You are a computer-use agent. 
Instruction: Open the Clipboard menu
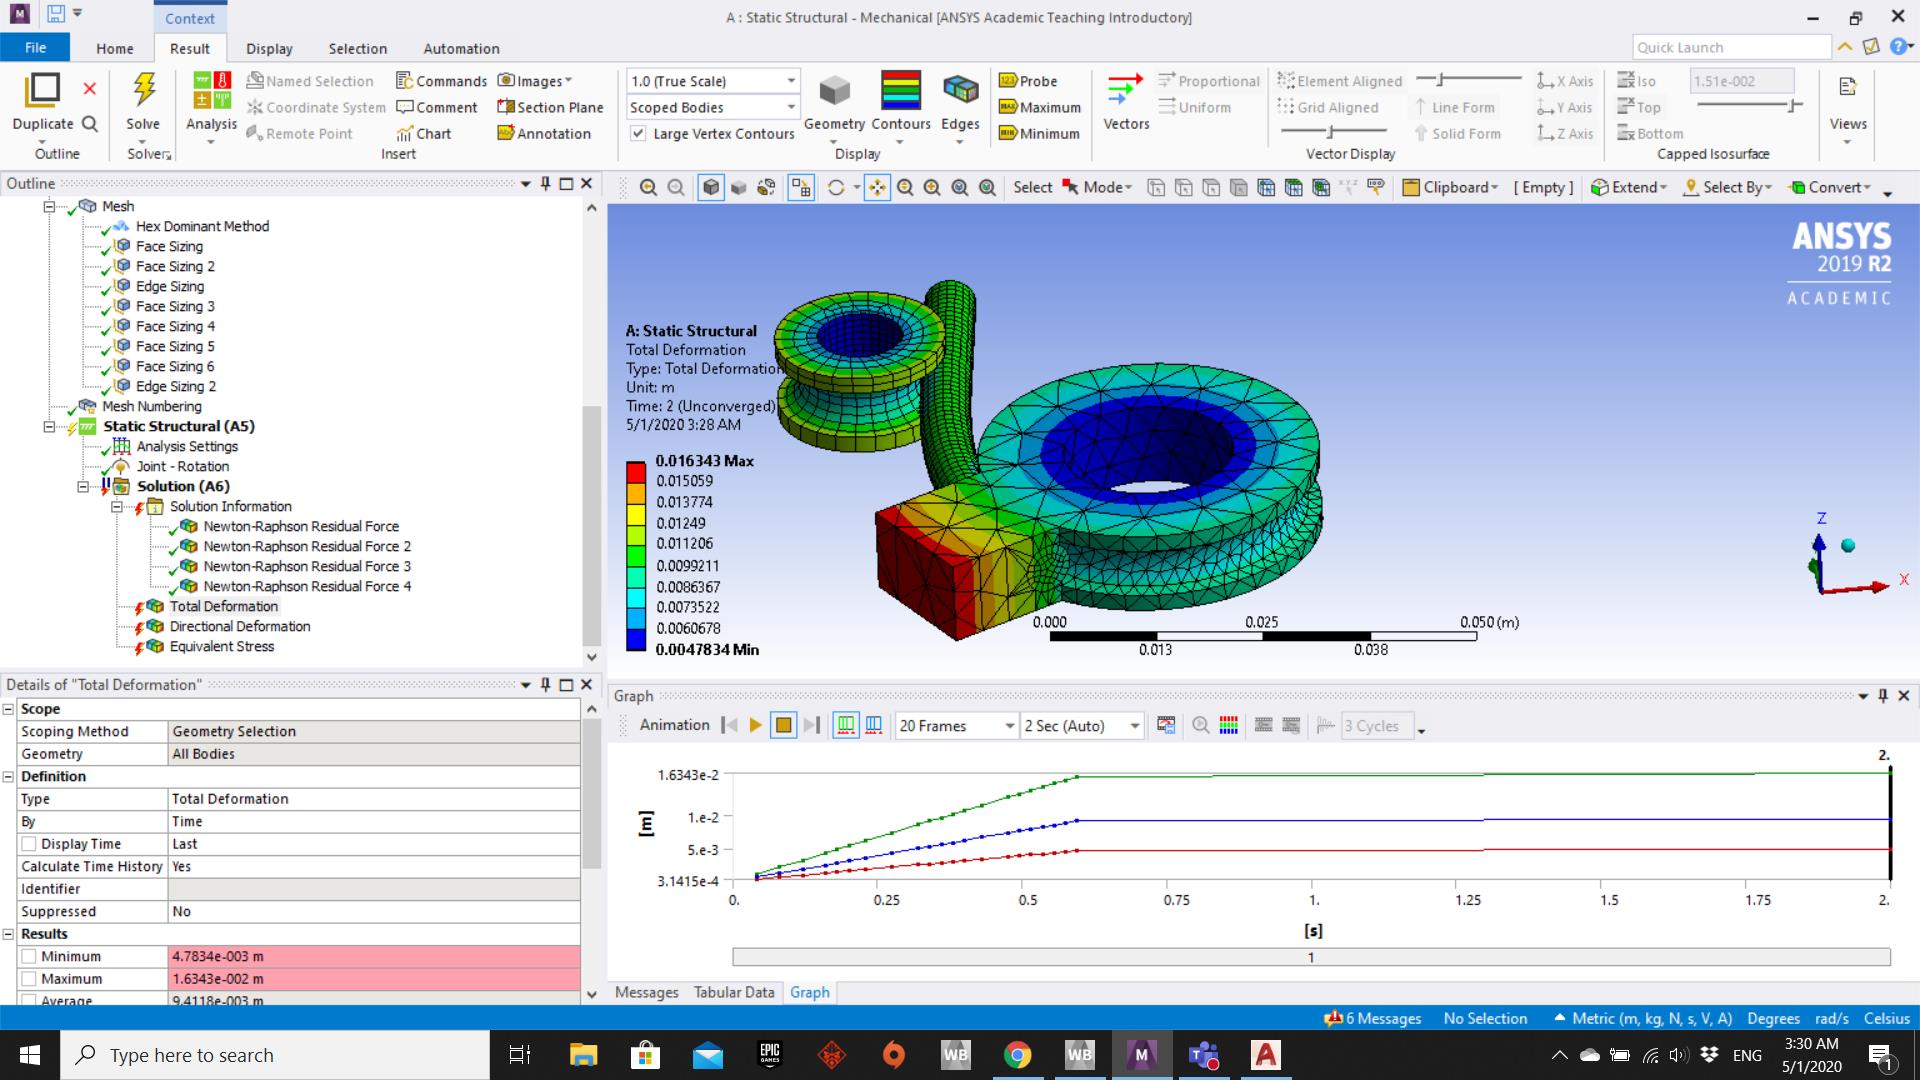tap(1450, 187)
